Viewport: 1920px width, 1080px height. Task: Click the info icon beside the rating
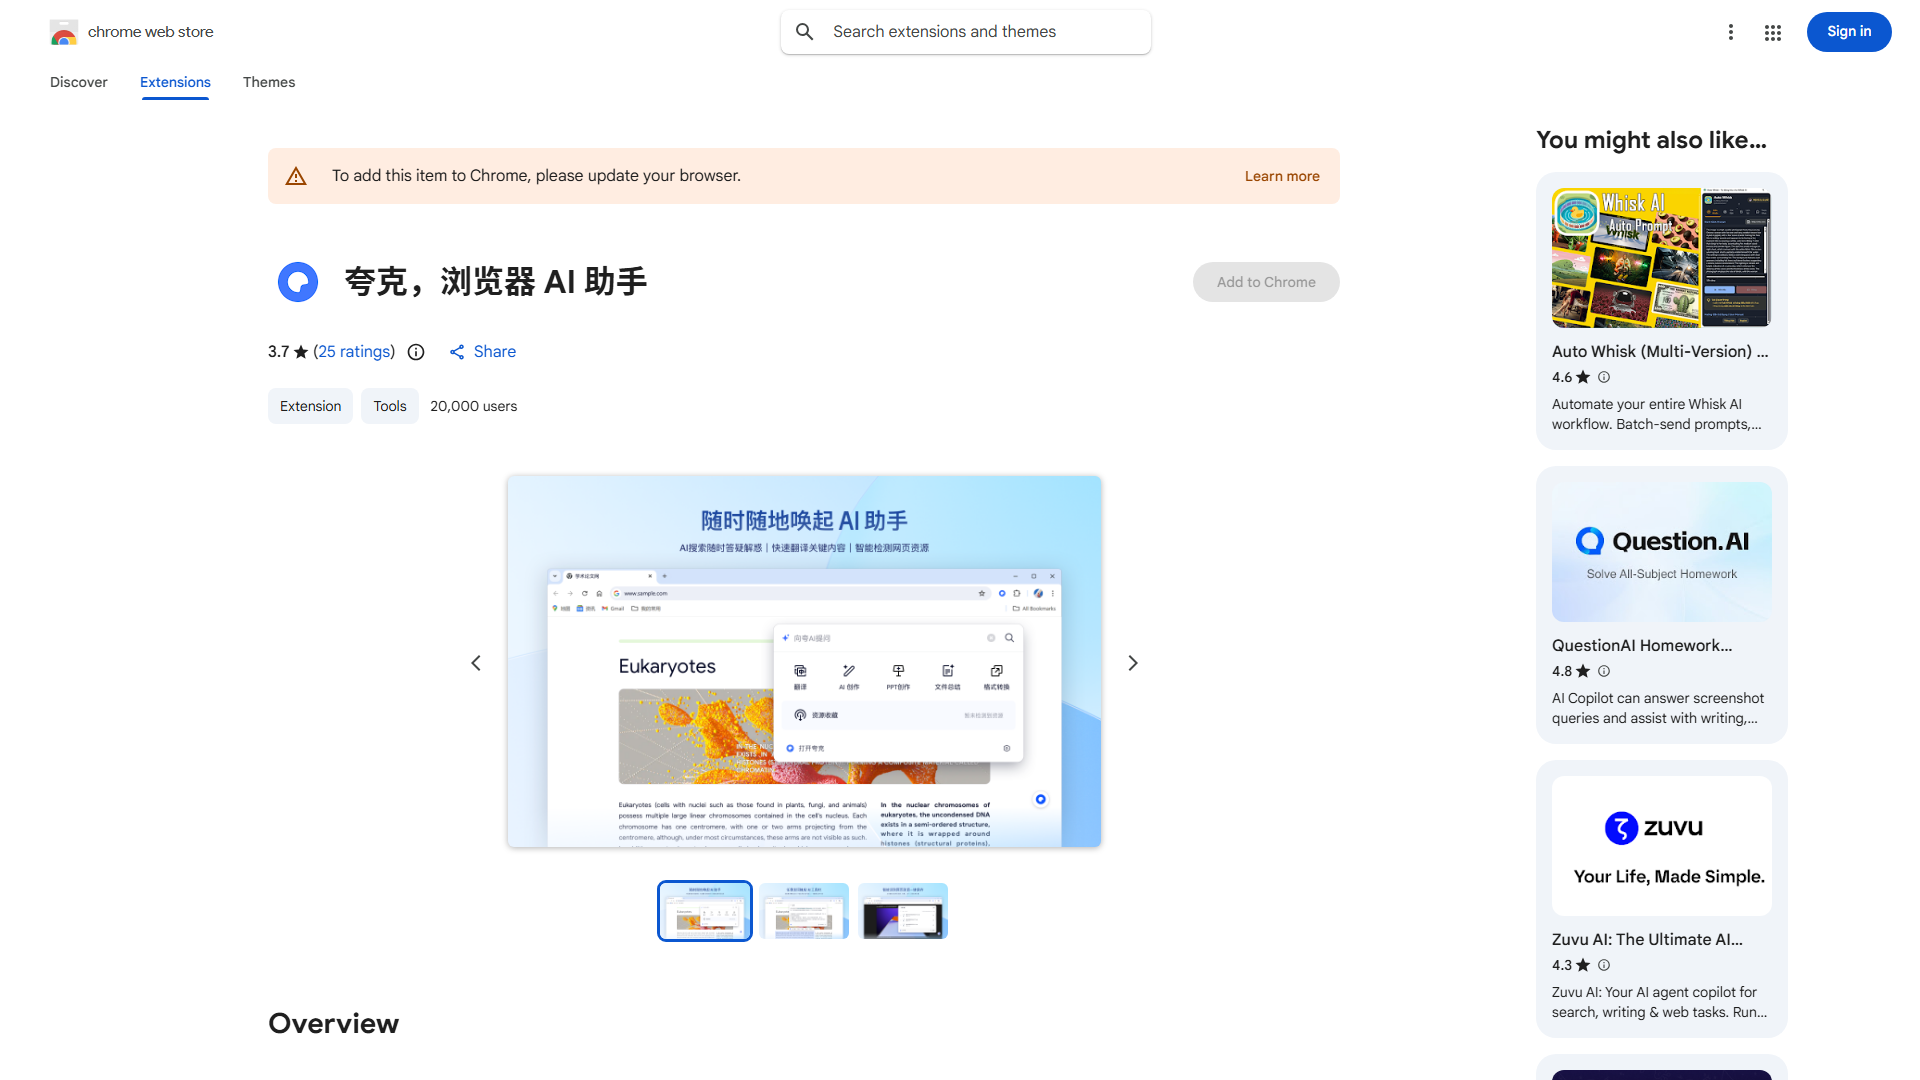(x=415, y=352)
